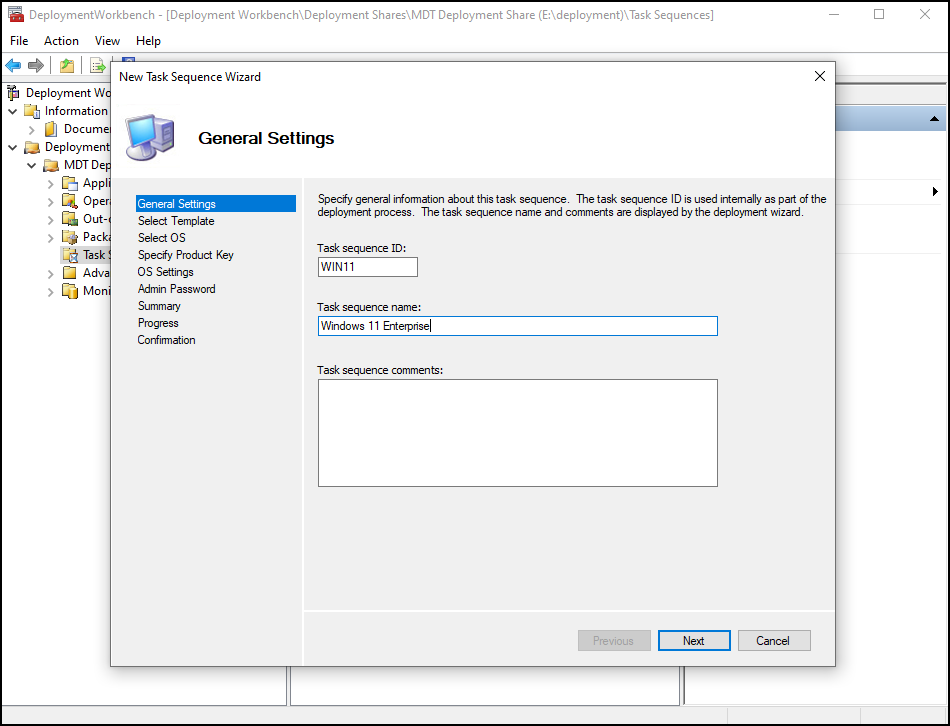This screenshot has width=950, height=726.
Task: Click the Task sequence comments text box
Action: (x=517, y=432)
